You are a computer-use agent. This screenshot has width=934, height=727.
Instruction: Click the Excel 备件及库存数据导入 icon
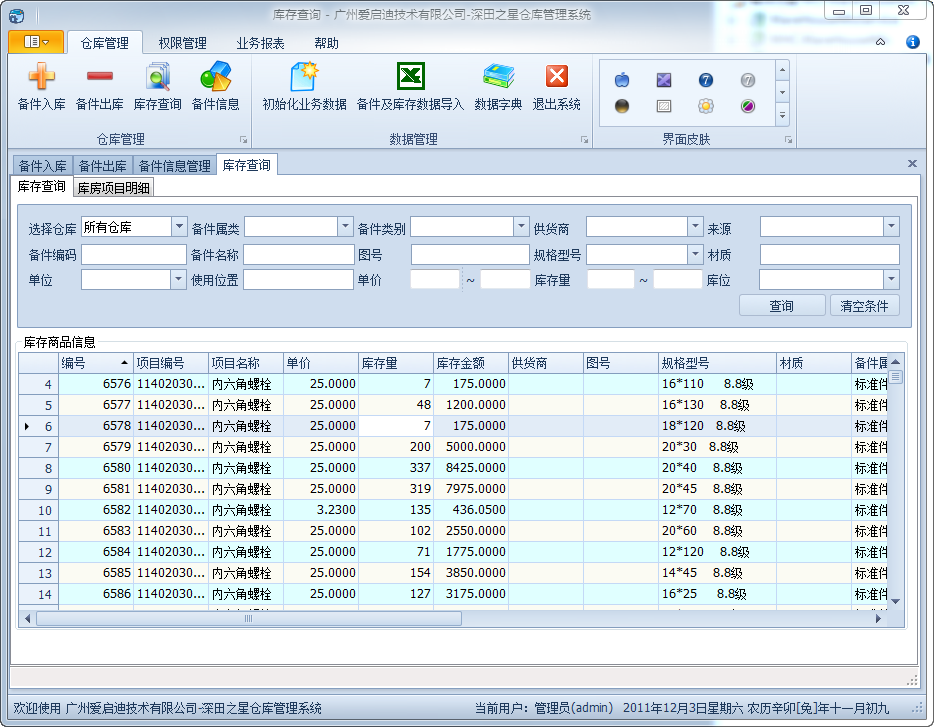click(410, 76)
